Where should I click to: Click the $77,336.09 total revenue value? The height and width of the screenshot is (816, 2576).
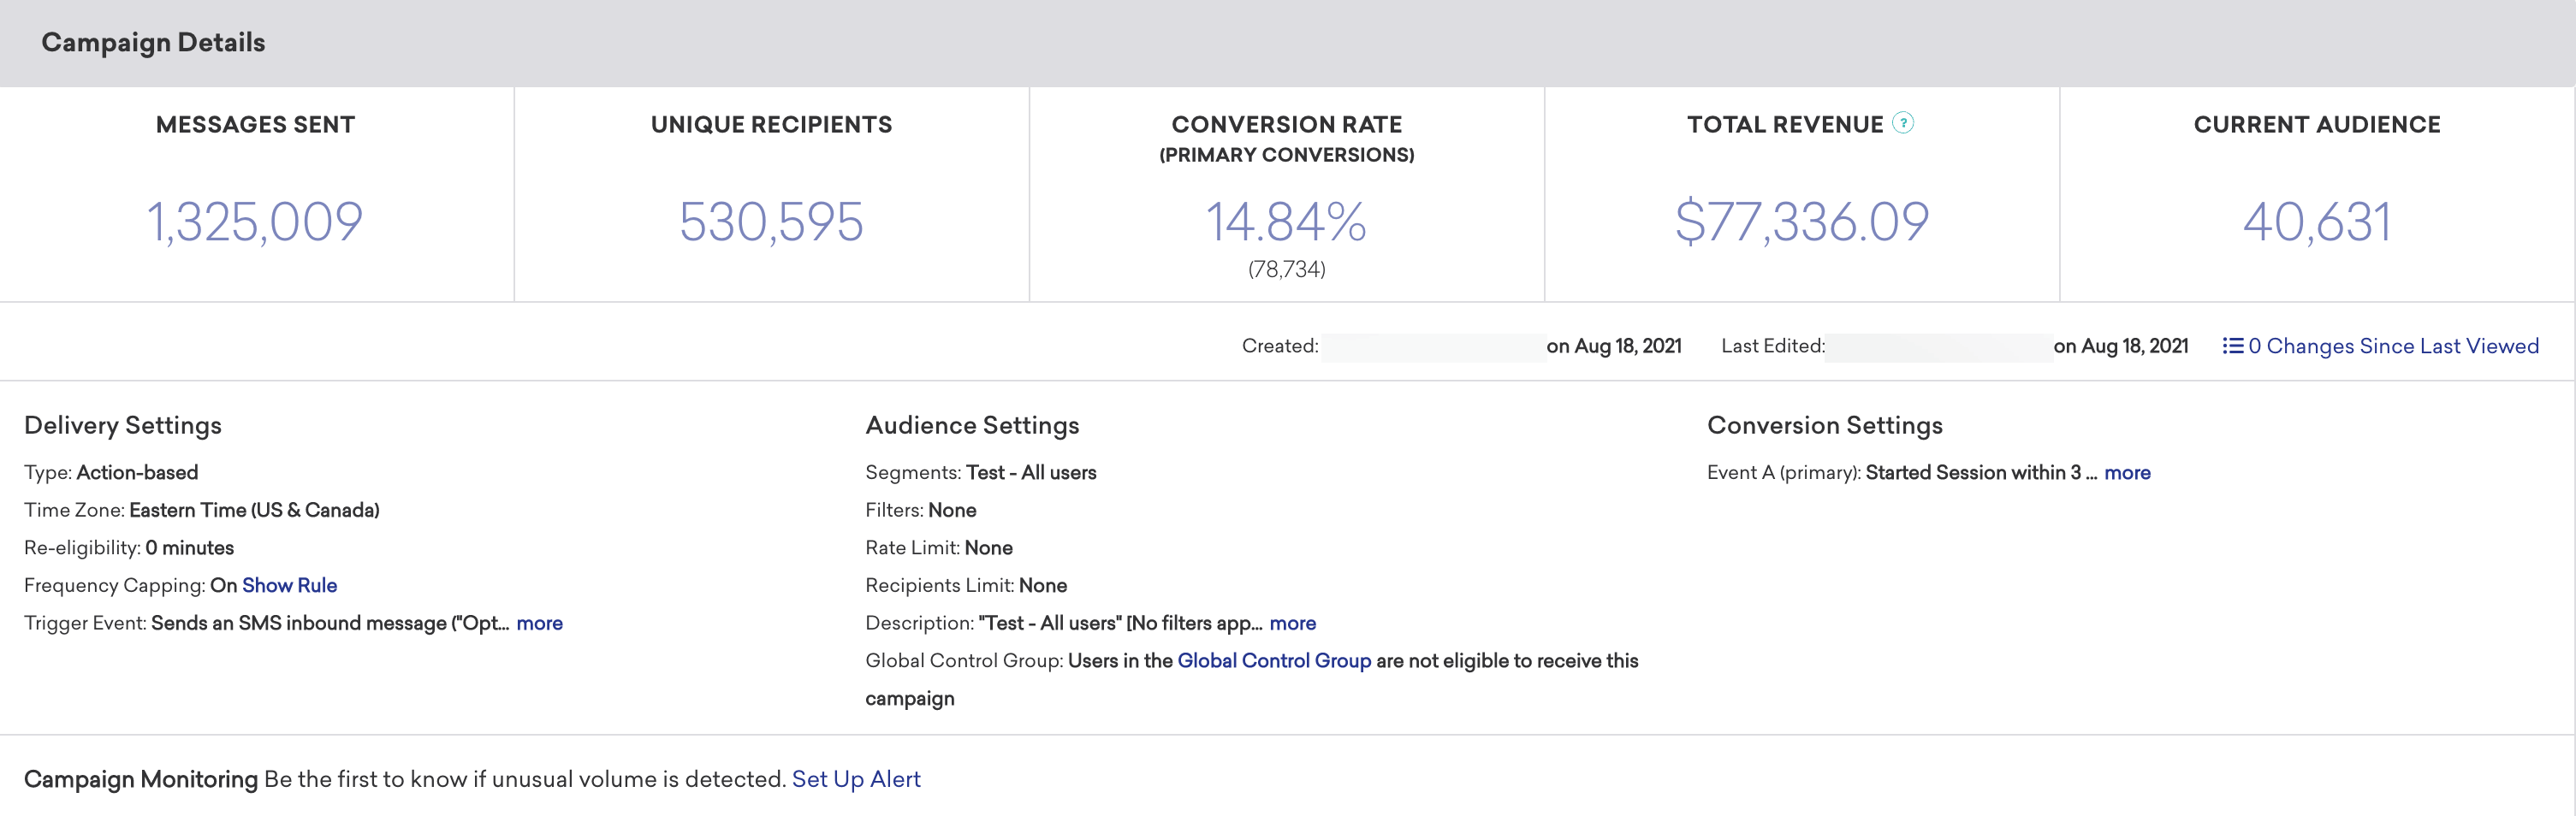[1802, 221]
